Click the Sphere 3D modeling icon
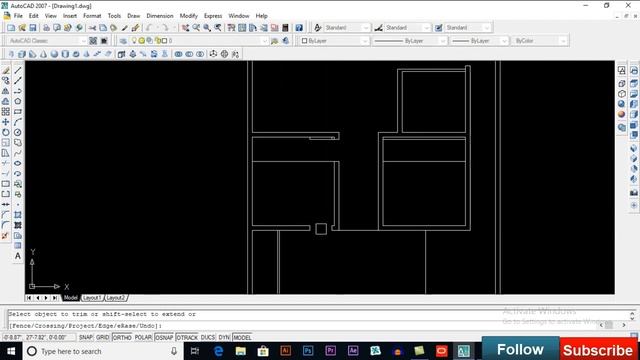Screen dimensions: 640x360 (x=54, y=54)
